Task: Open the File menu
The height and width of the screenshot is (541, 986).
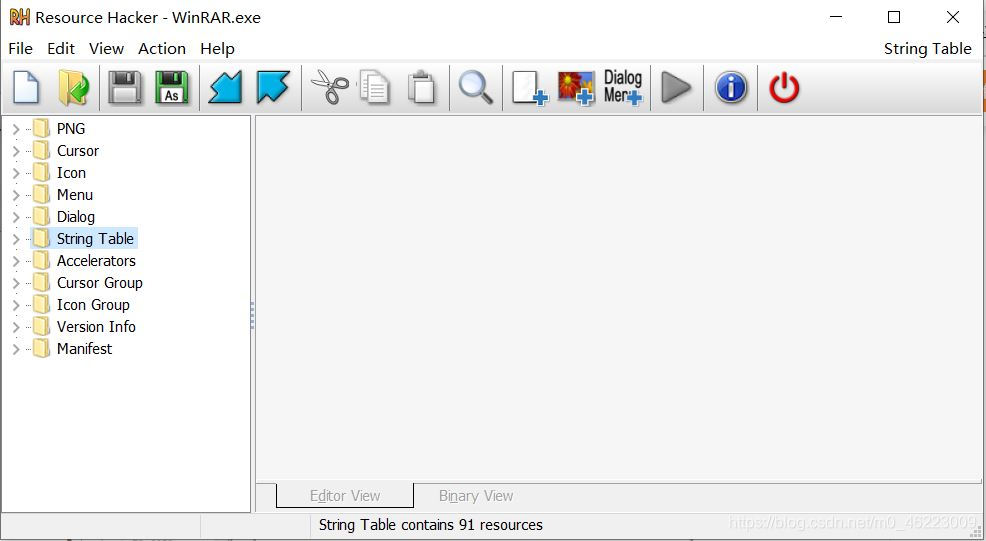Action: (20, 48)
